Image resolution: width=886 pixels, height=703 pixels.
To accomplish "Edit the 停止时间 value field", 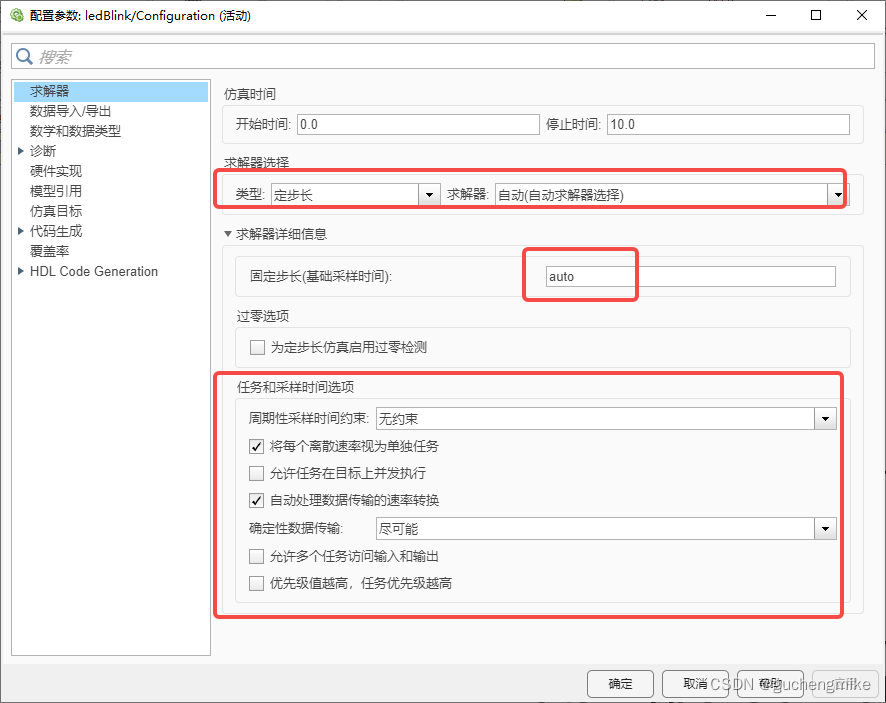I will coord(720,123).
